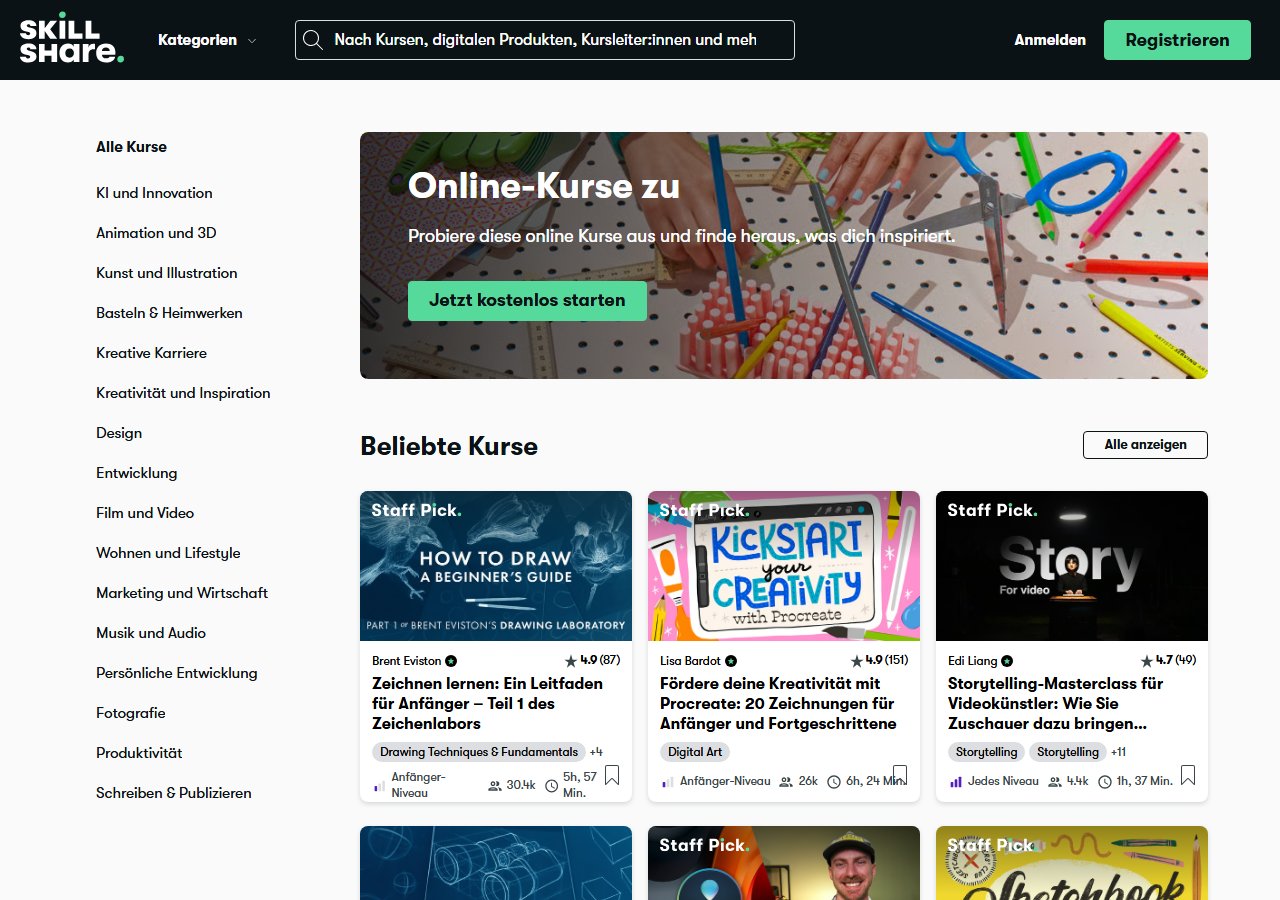1280x900 pixels.
Task: Open Basteln & Heimwerken category
Action: click(169, 313)
